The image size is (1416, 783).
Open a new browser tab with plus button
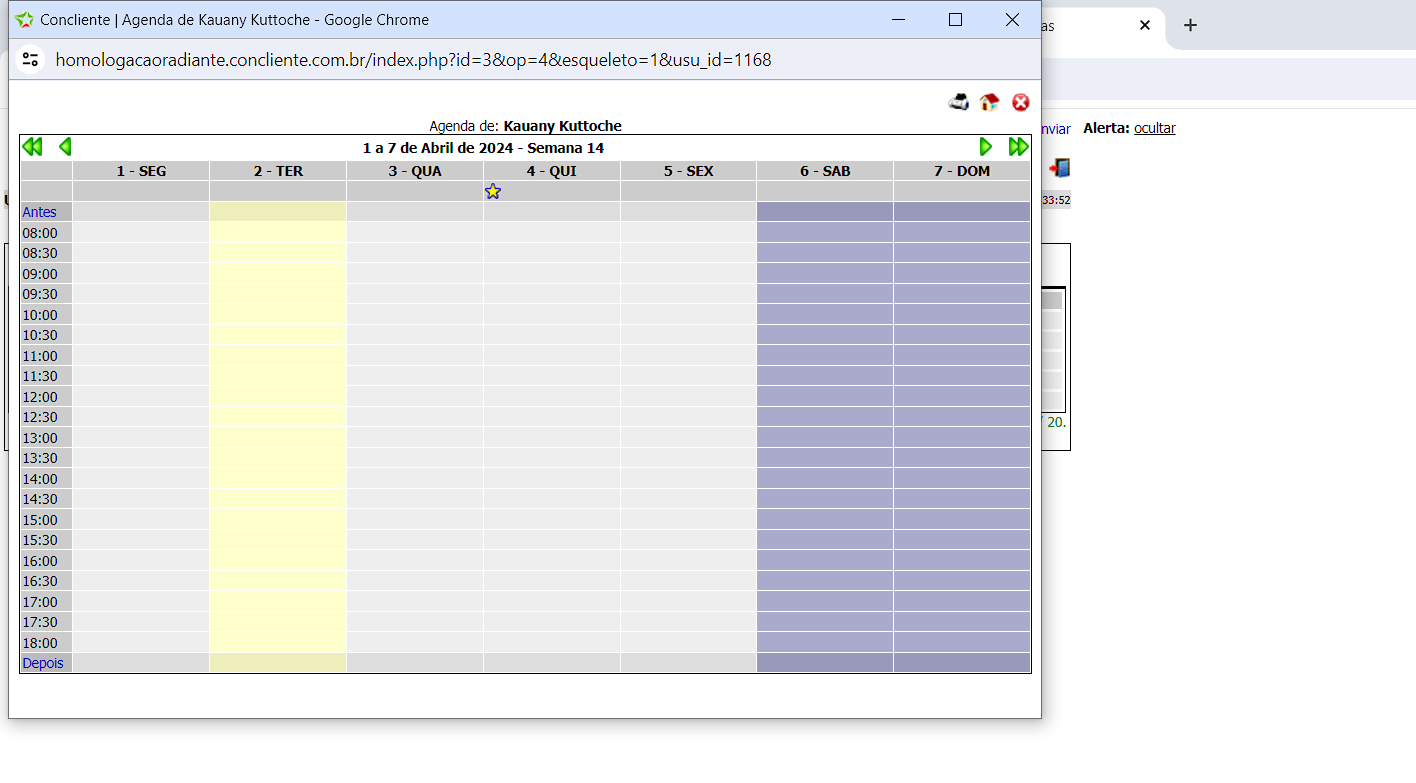pos(1189,26)
